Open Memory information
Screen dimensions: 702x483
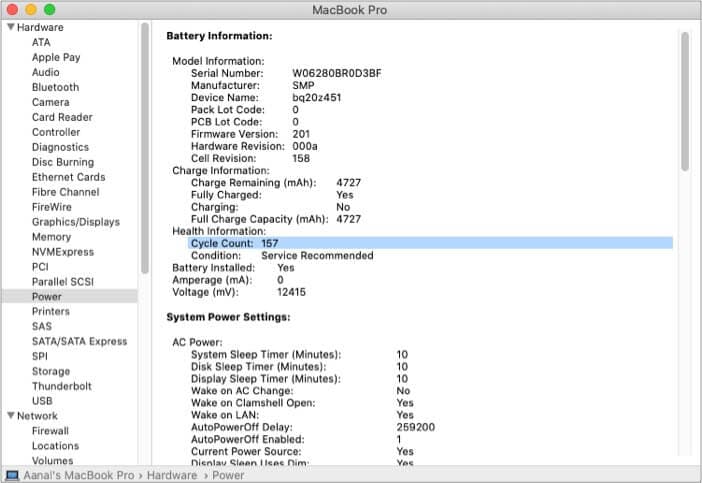tap(51, 237)
